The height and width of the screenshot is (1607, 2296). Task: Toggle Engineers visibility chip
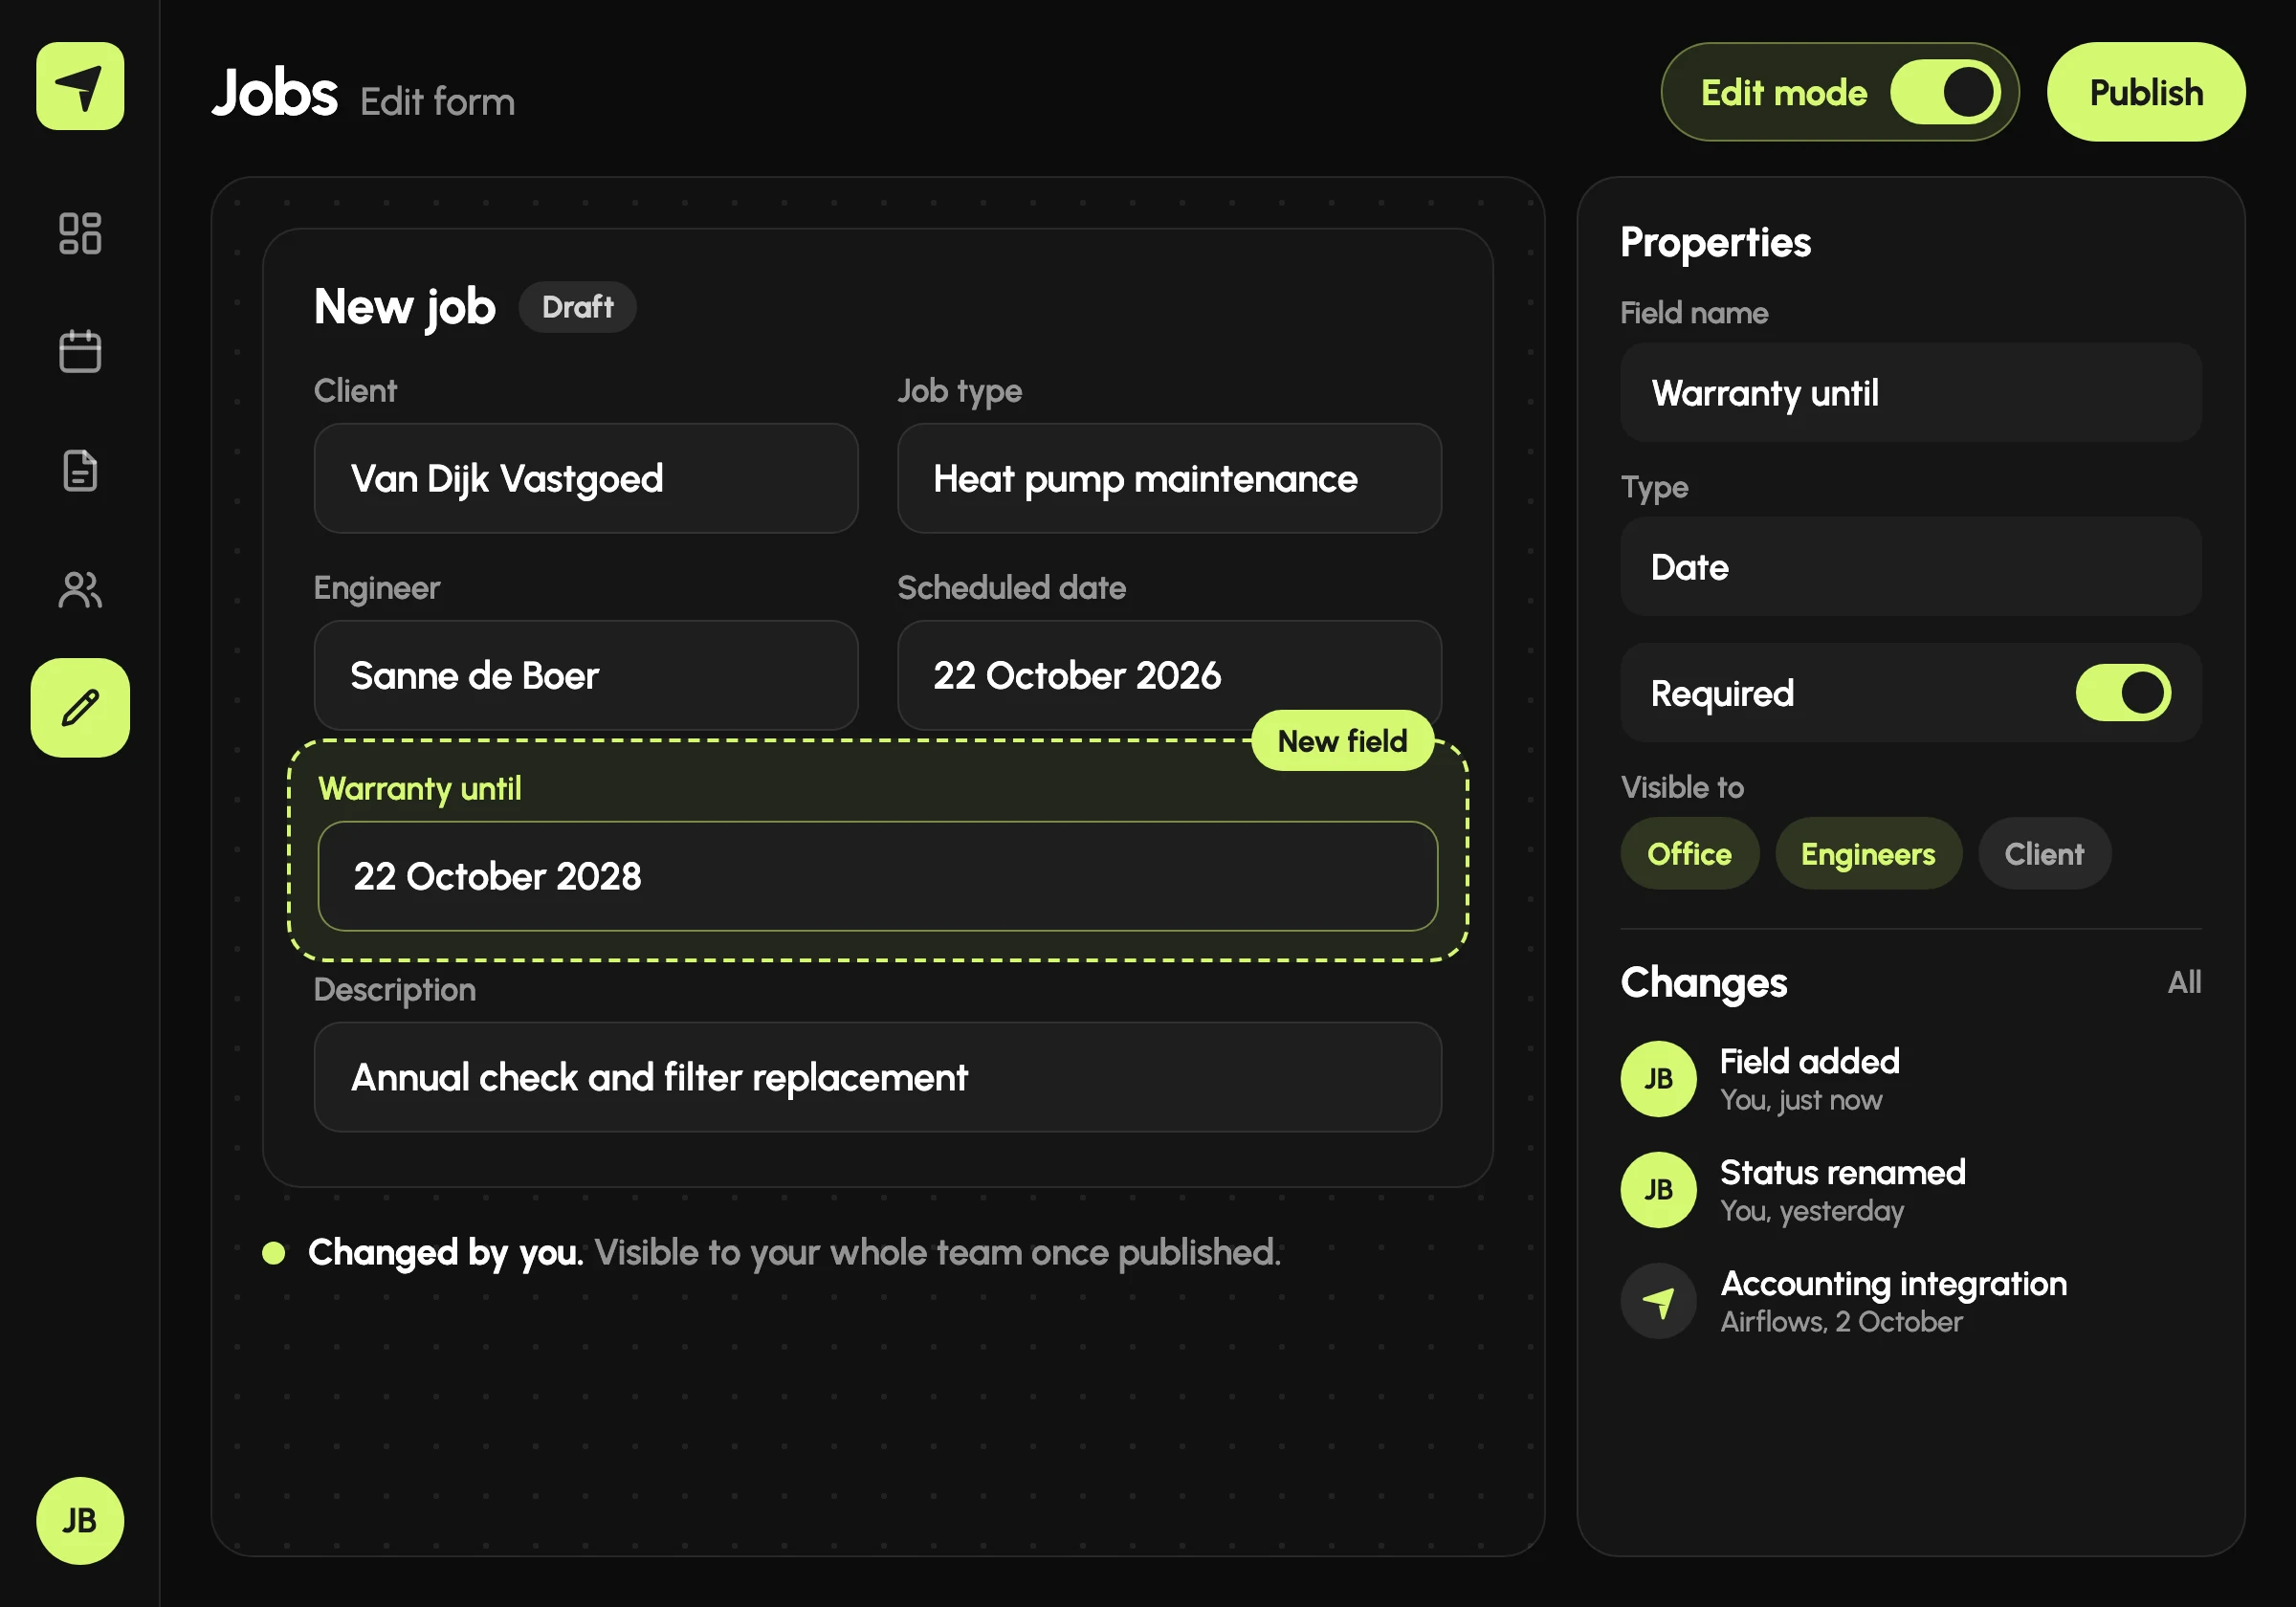tap(1868, 853)
